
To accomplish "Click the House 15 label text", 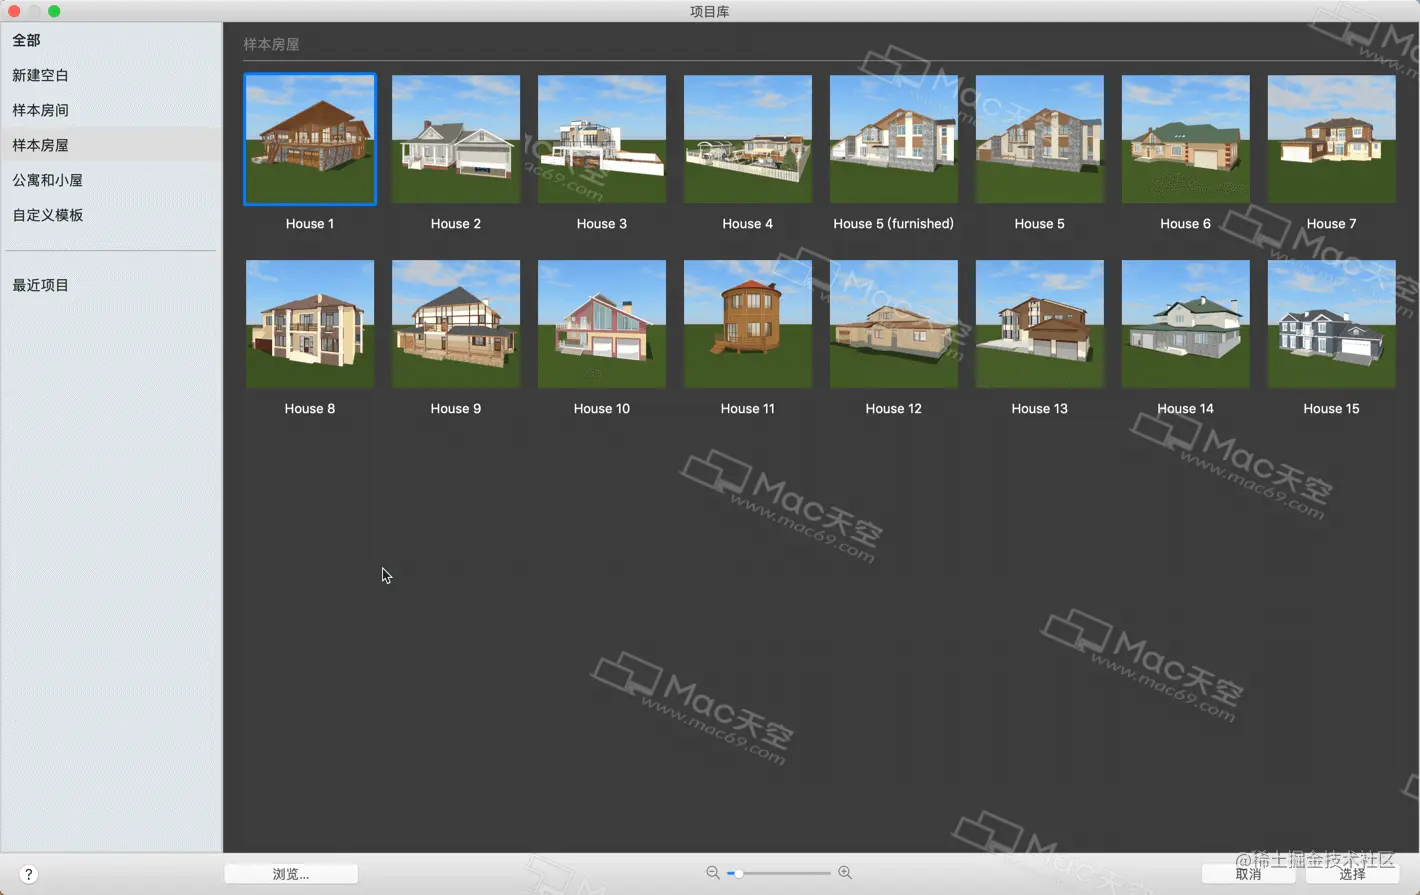I will click(1332, 409).
